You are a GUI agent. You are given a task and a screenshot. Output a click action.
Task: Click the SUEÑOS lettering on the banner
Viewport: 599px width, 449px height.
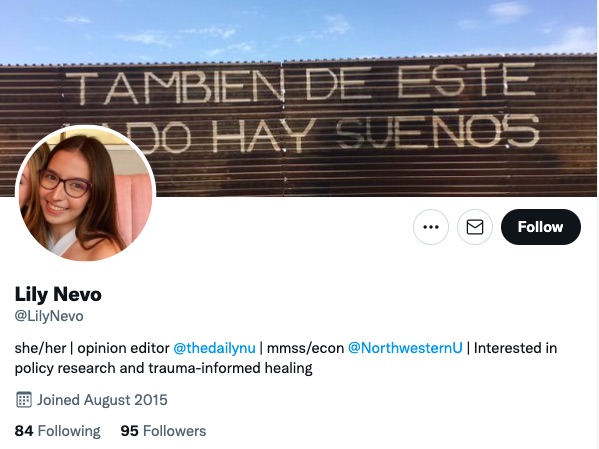(438, 130)
